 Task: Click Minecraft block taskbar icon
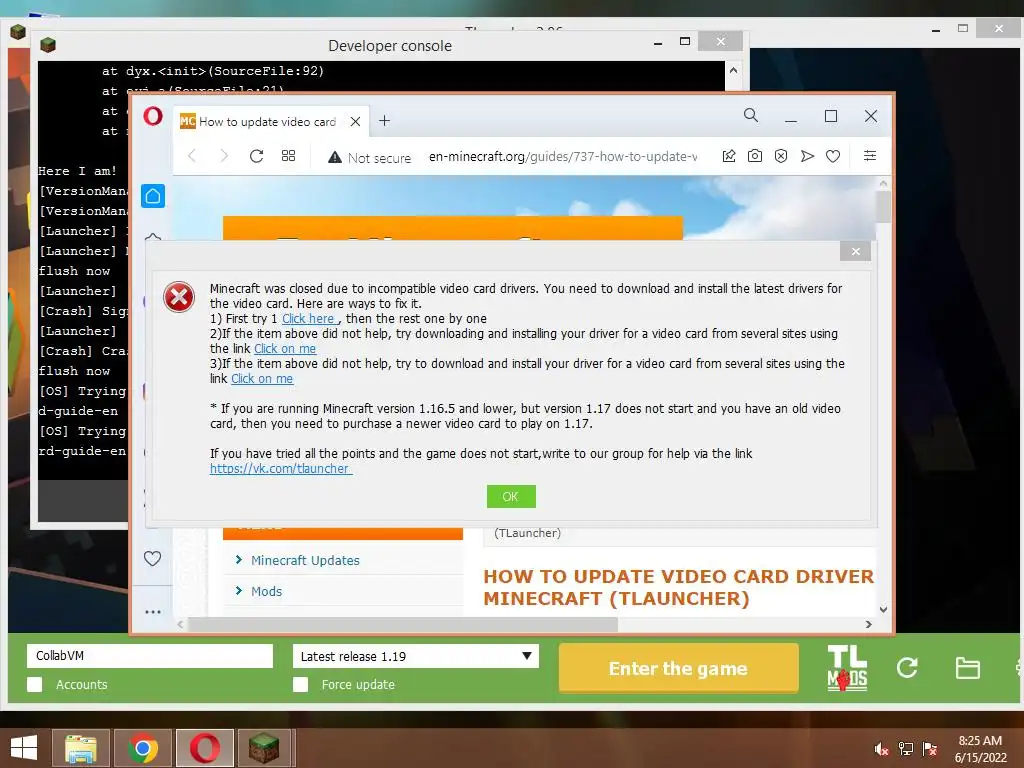264,748
